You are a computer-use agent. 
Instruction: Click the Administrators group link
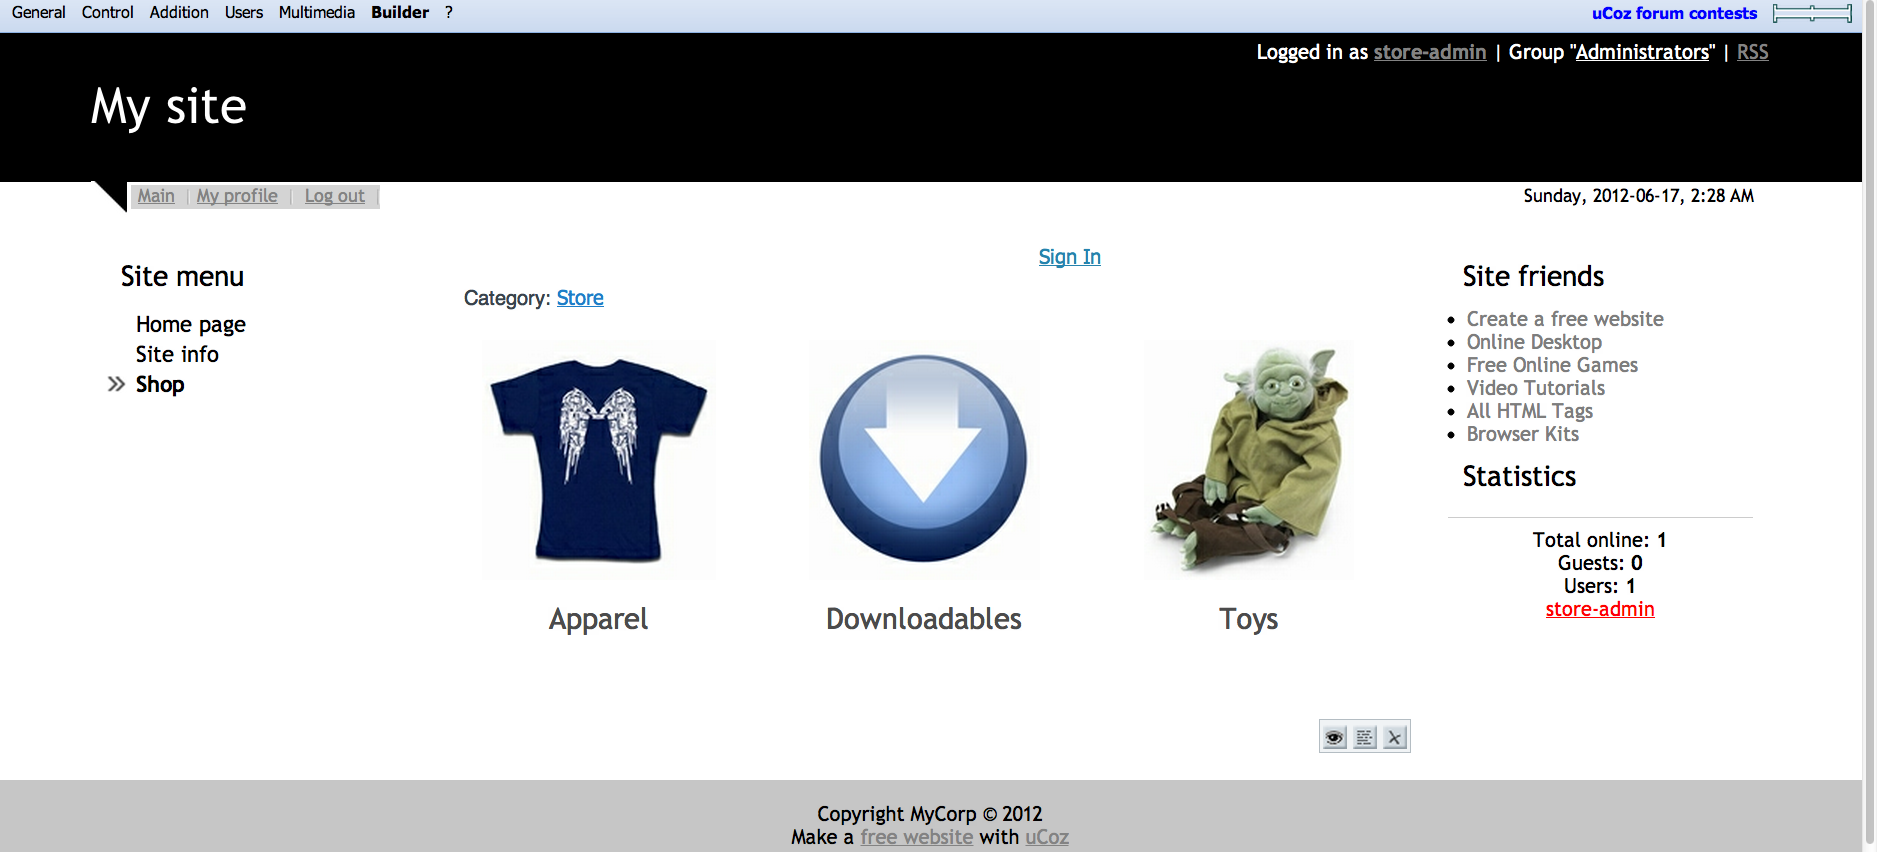(x=1643, y=52)
